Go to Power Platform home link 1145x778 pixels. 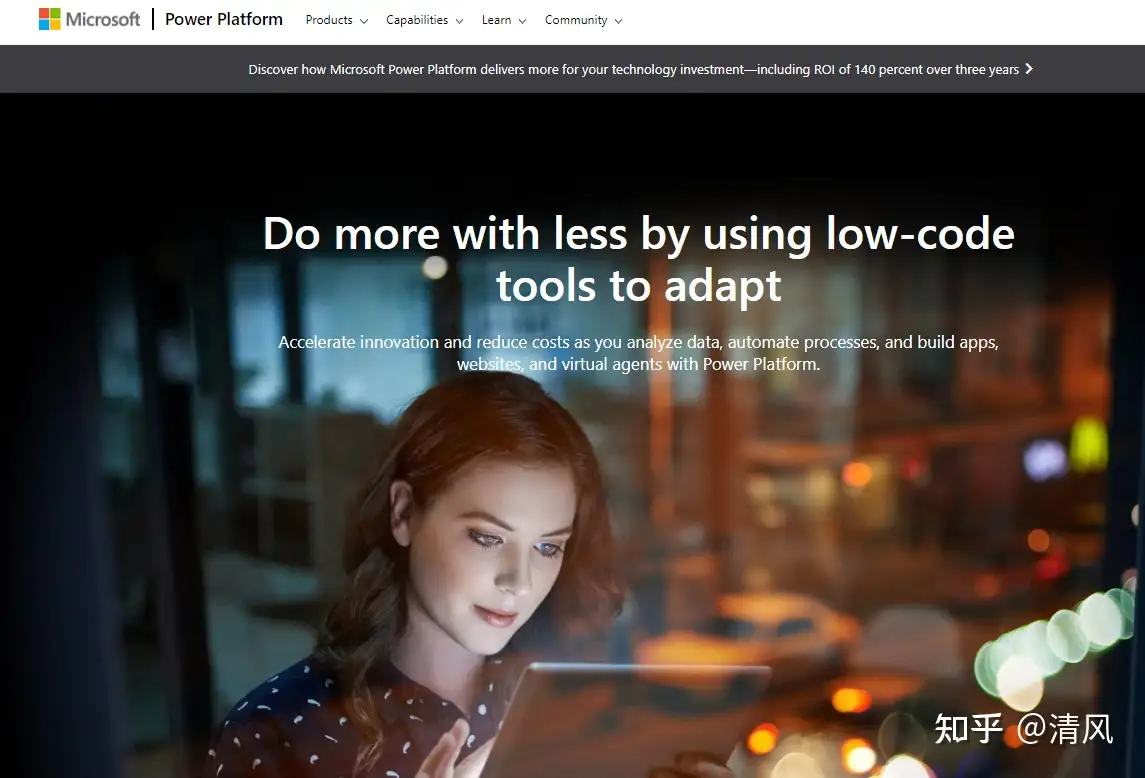pyautogui.click(x=223, y=19)
